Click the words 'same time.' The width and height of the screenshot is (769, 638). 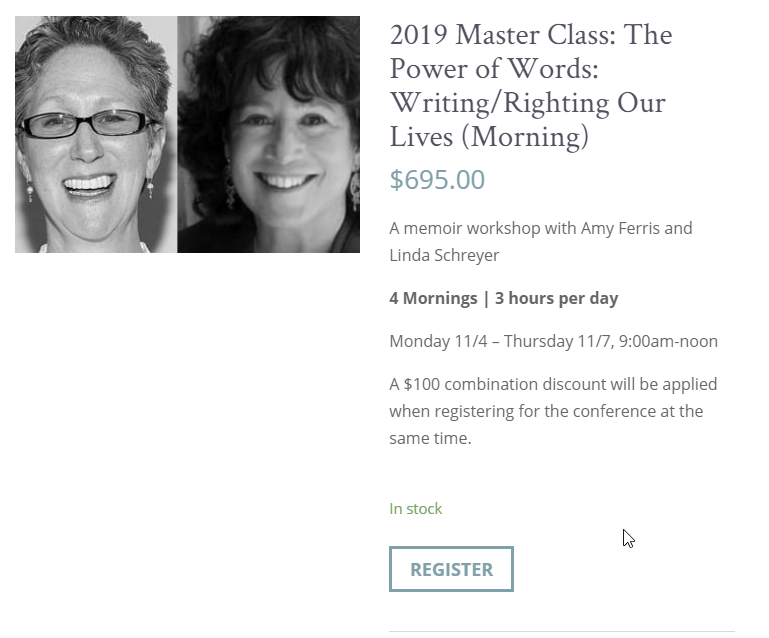click(x=430, y=438)
